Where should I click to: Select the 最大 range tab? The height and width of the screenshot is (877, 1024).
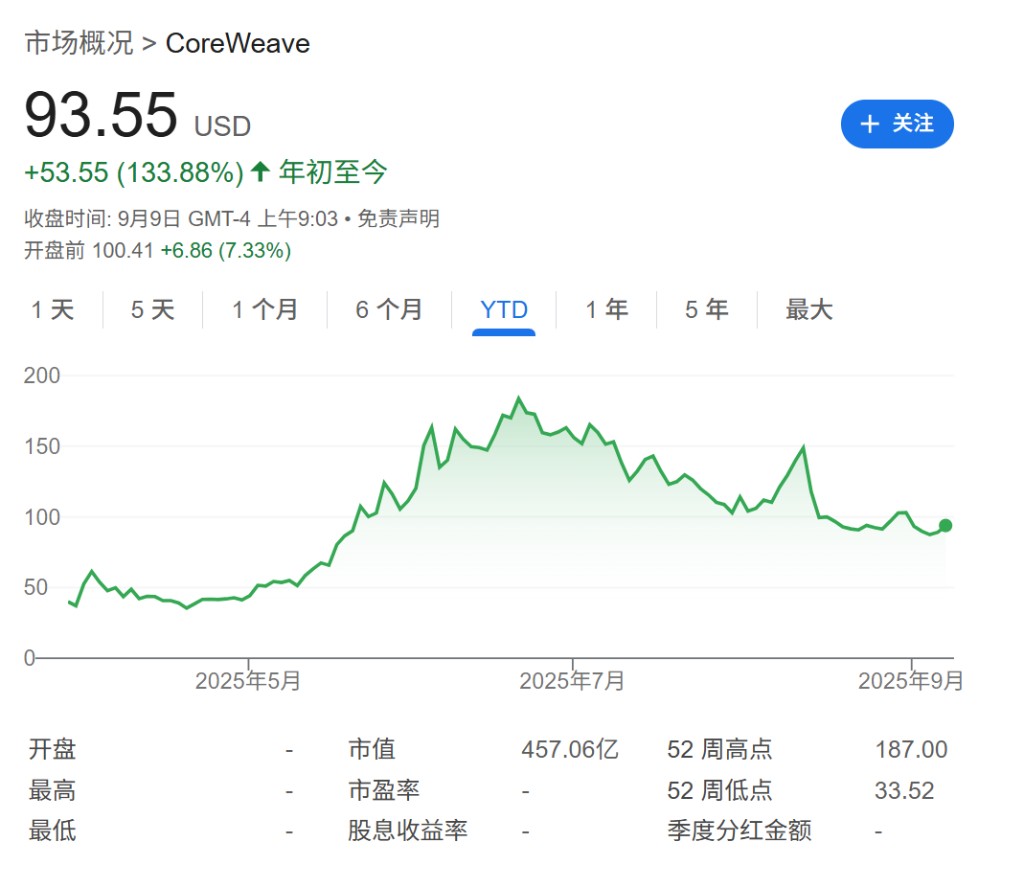tap(808, 310)
